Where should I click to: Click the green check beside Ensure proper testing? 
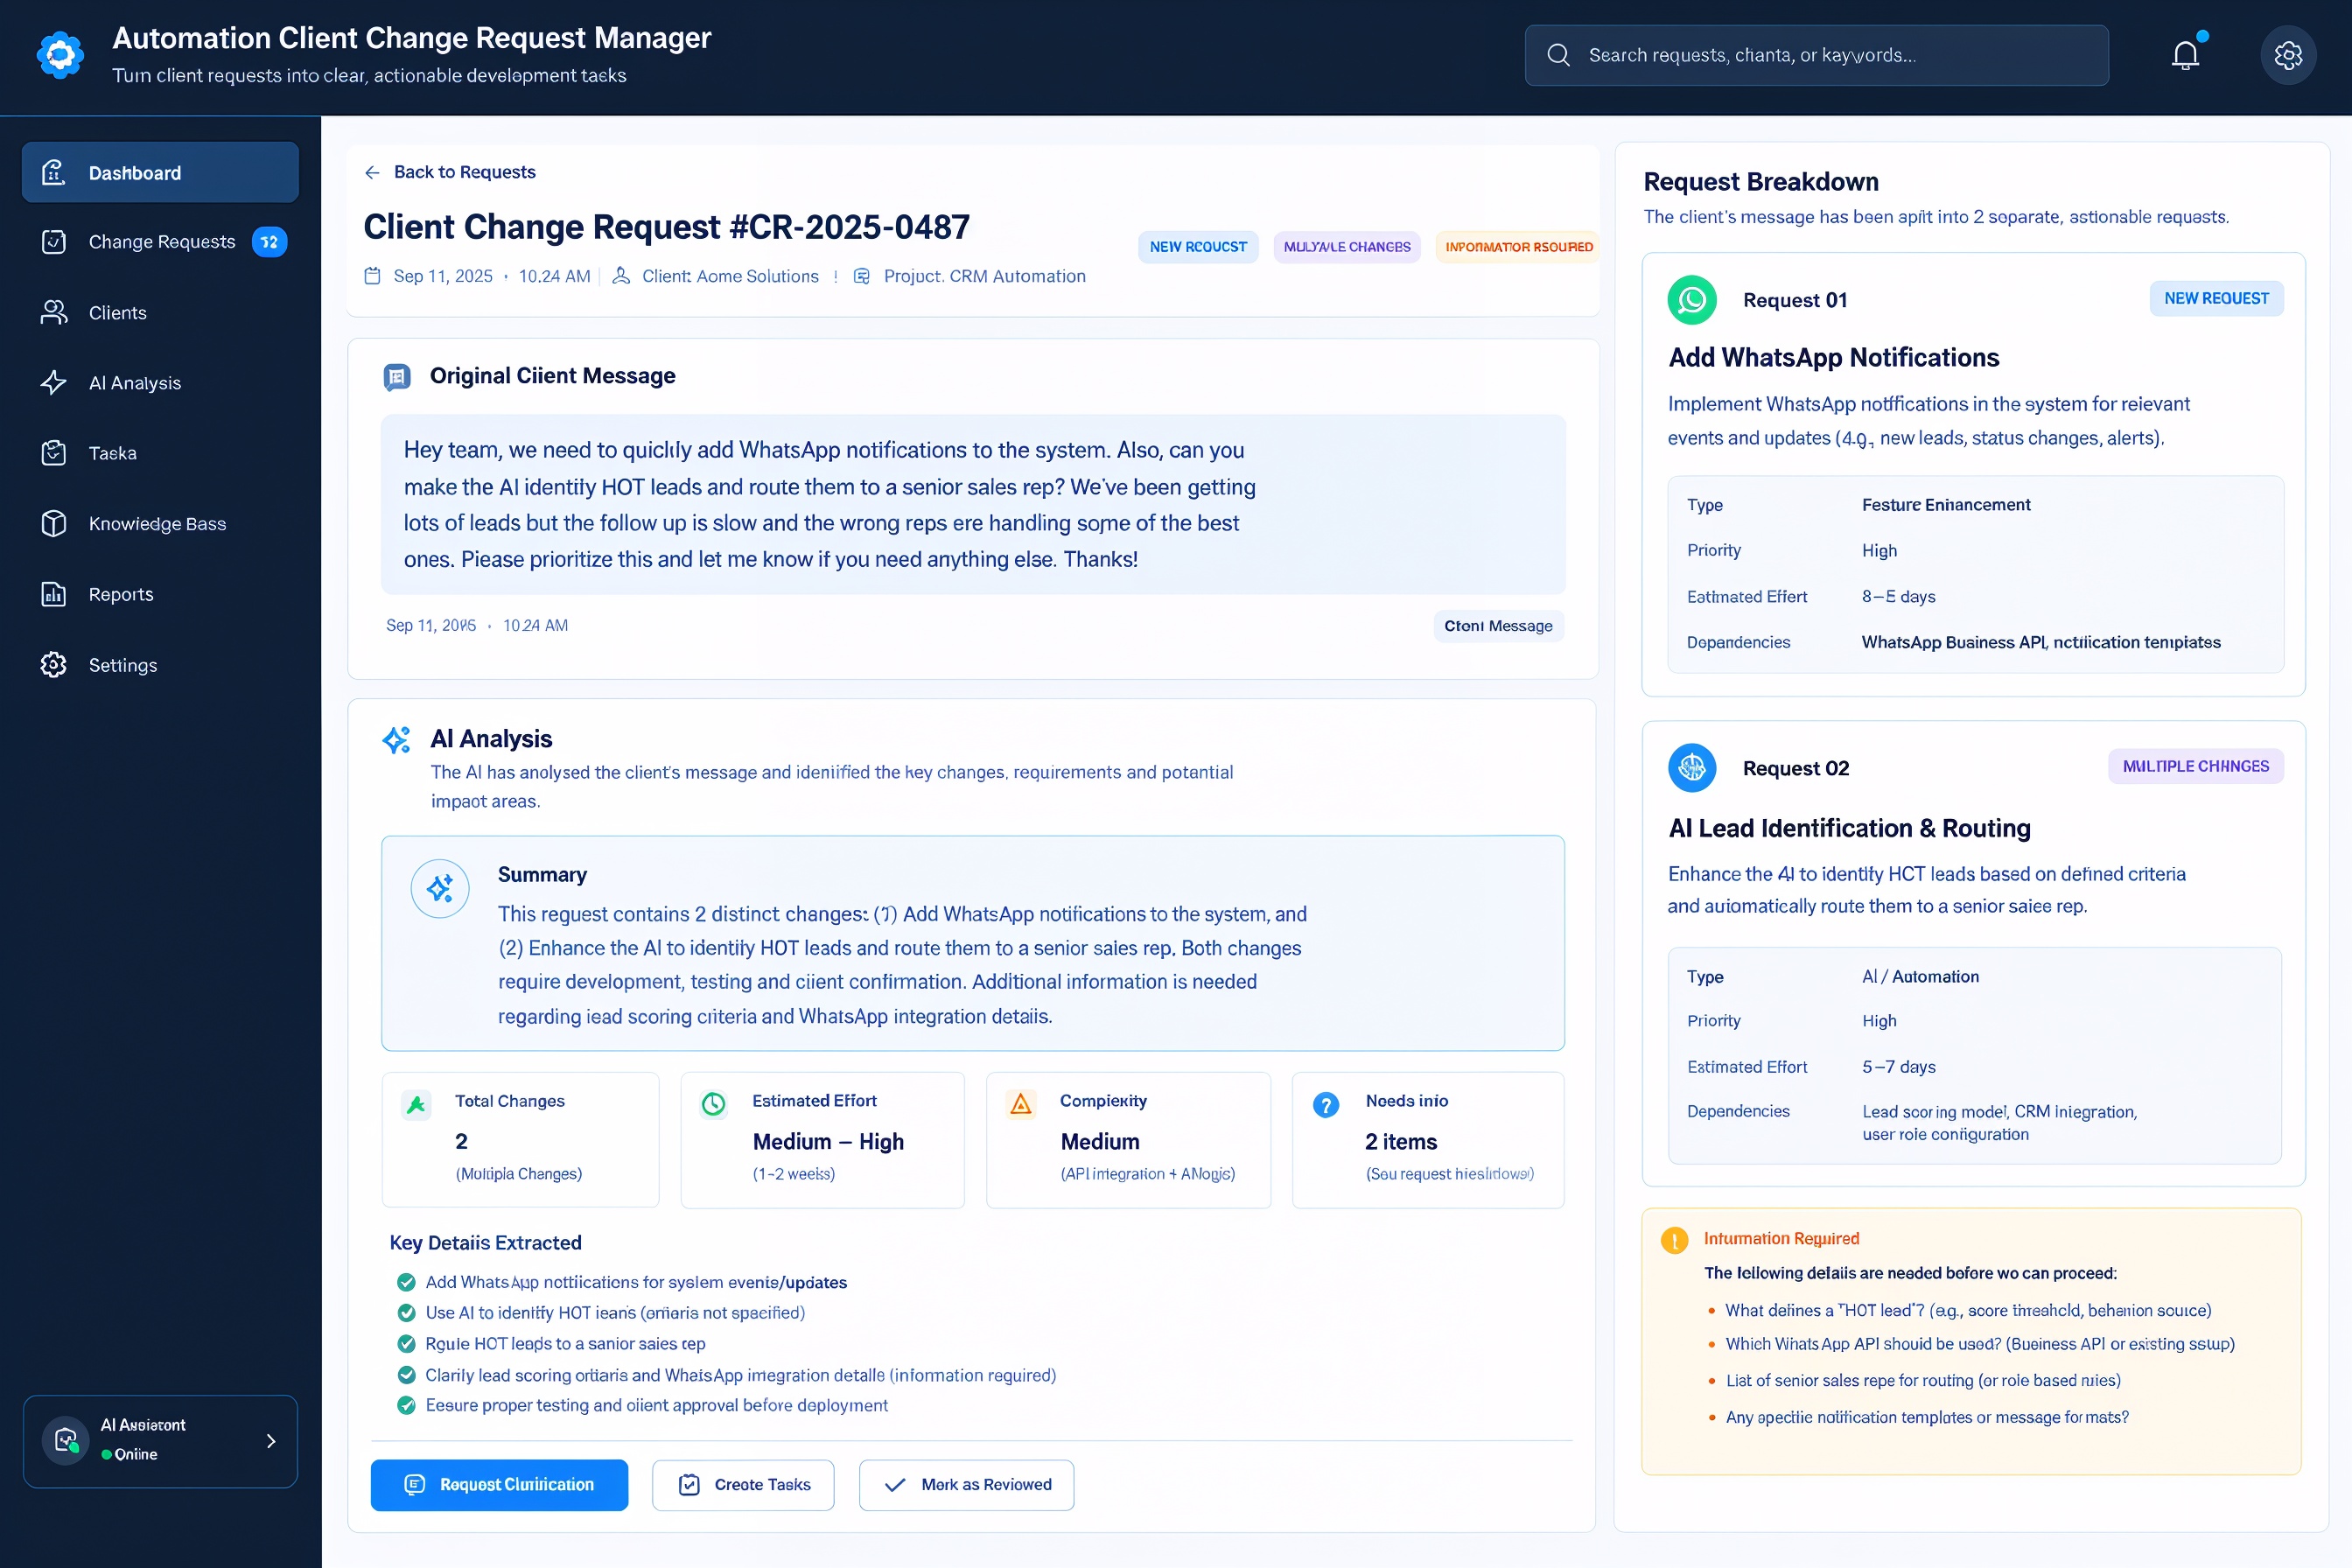[406, 1405]
